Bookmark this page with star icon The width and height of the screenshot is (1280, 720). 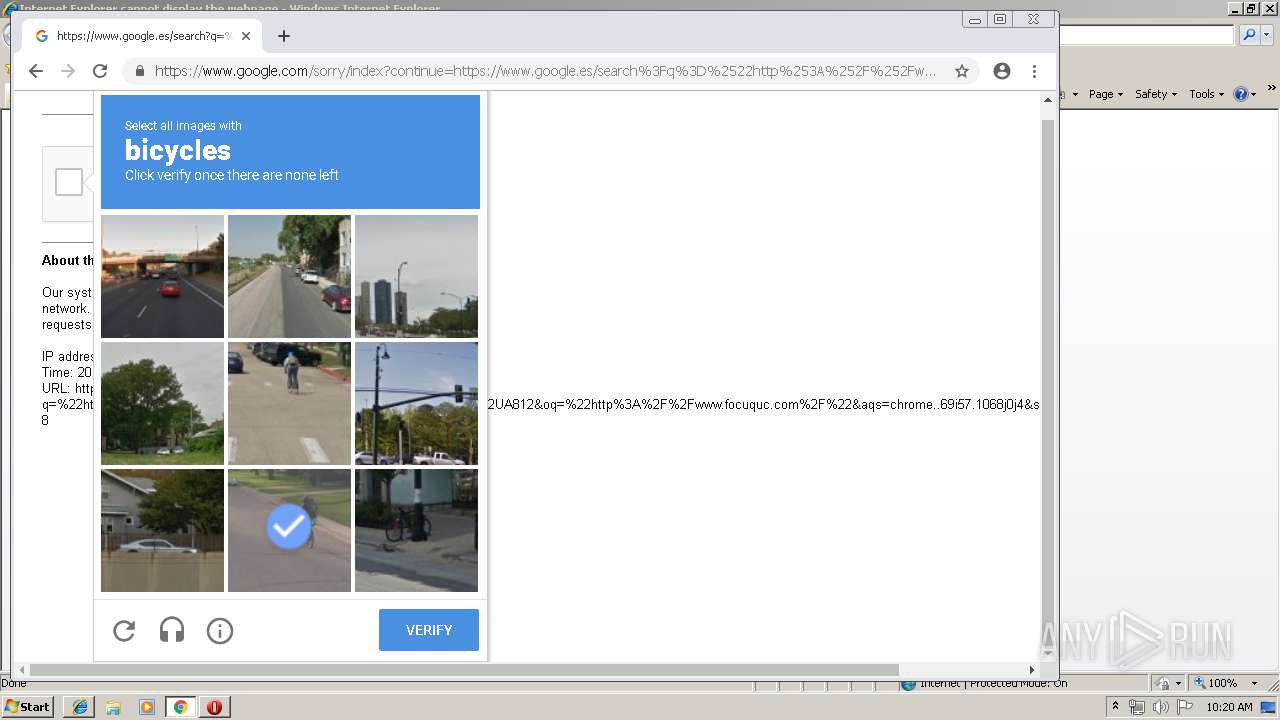pos(962,71)
